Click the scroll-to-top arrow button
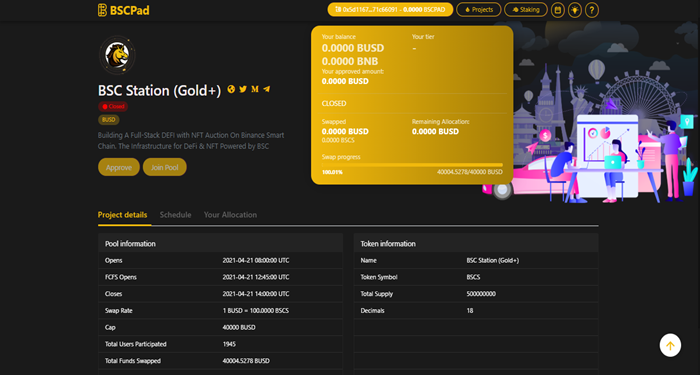Viewport: 700px width, 375px height. pos(670,345)
